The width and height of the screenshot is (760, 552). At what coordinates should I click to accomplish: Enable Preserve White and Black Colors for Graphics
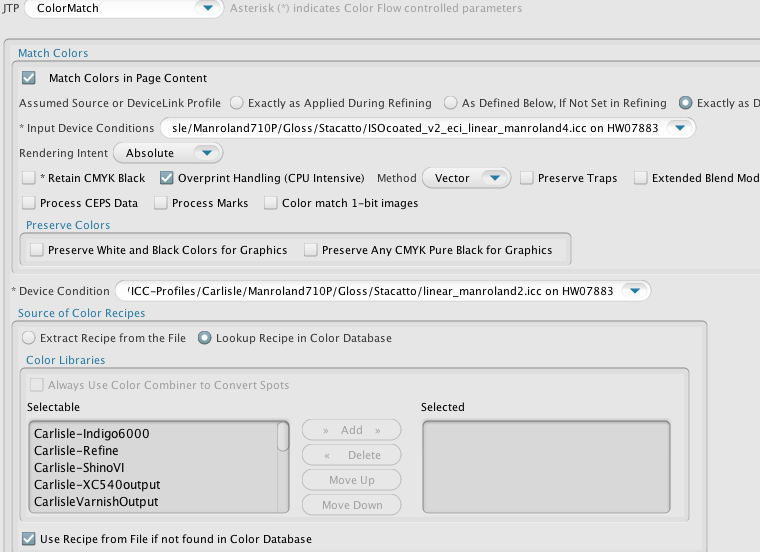point(37,250)
